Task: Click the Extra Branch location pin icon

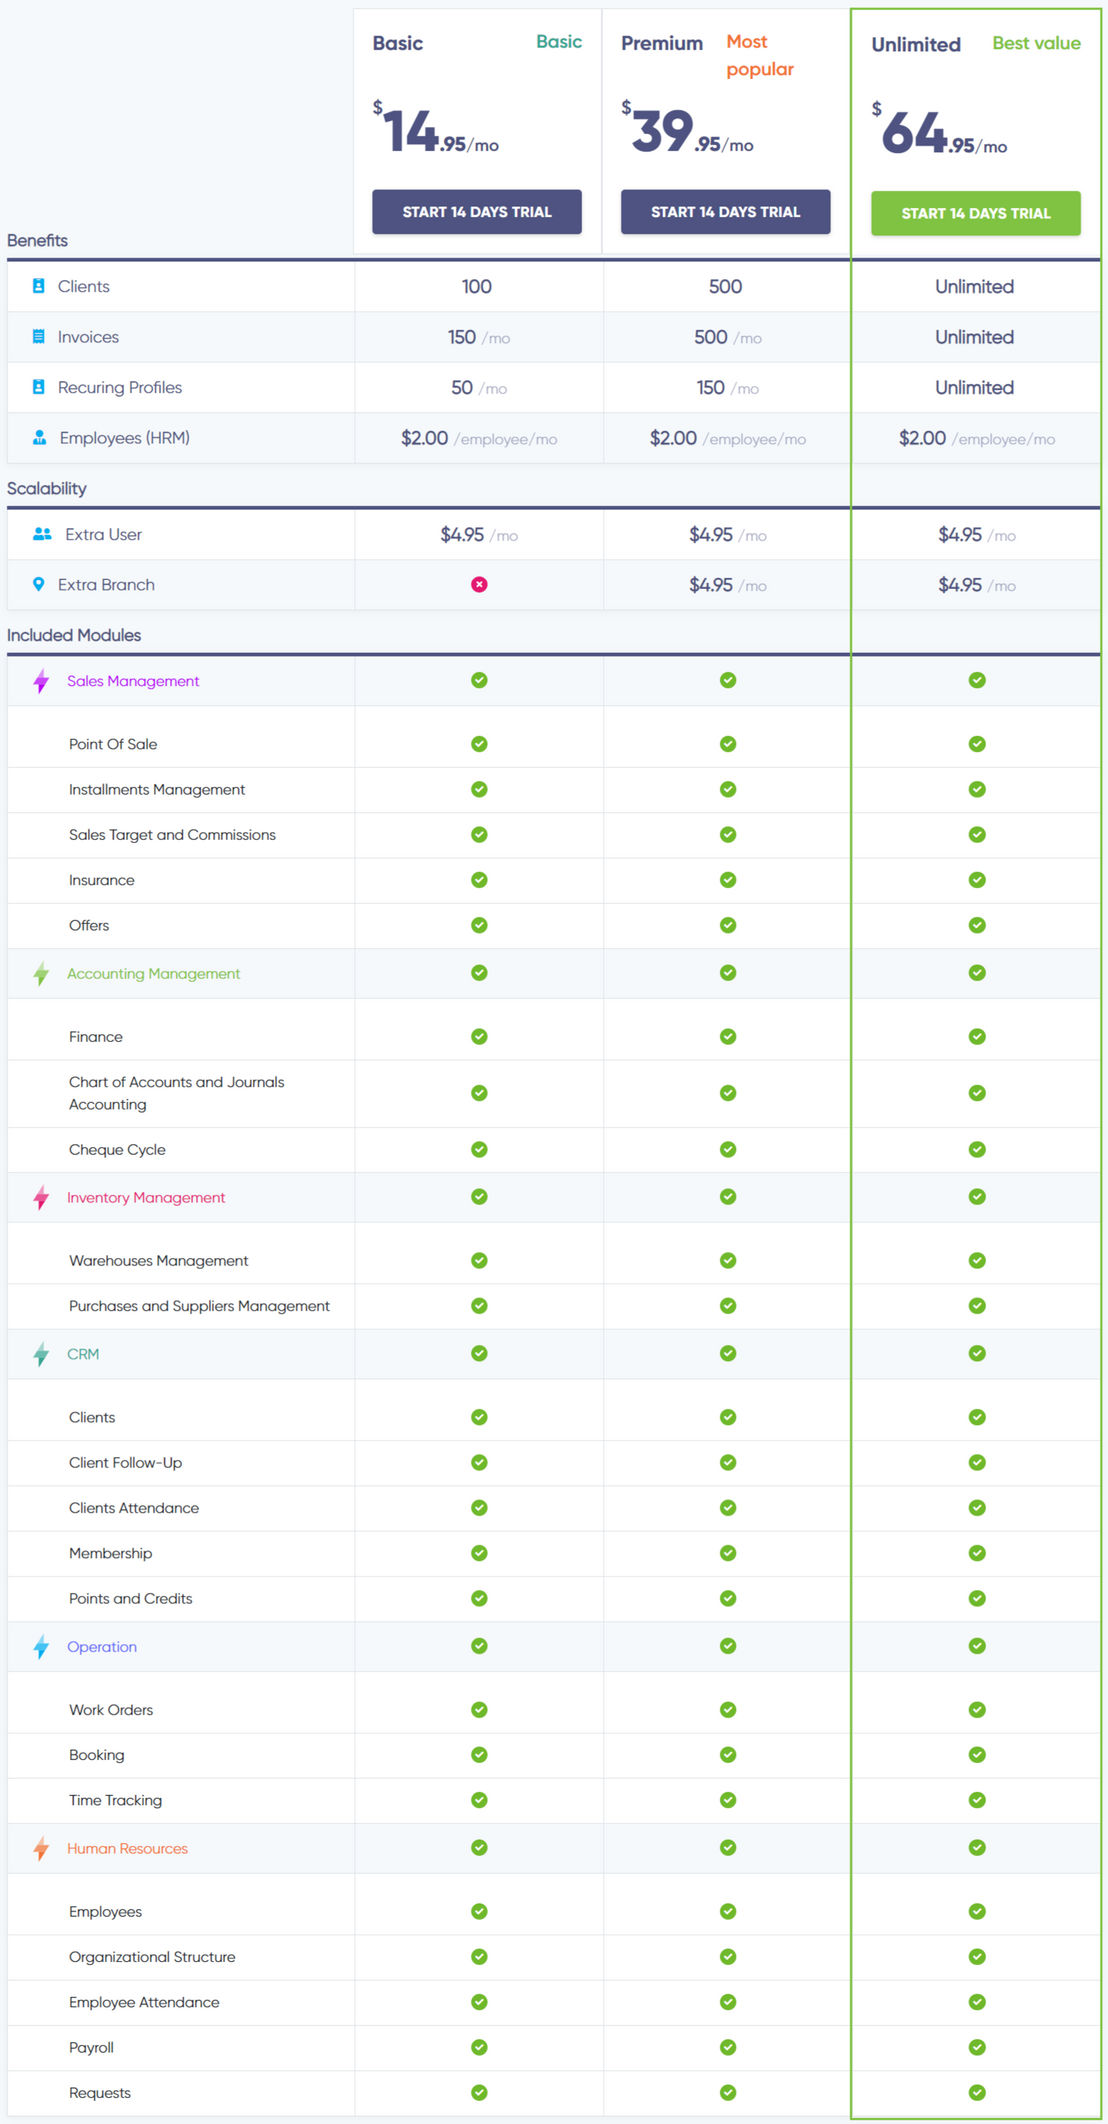Action: [x=38, y=584]
